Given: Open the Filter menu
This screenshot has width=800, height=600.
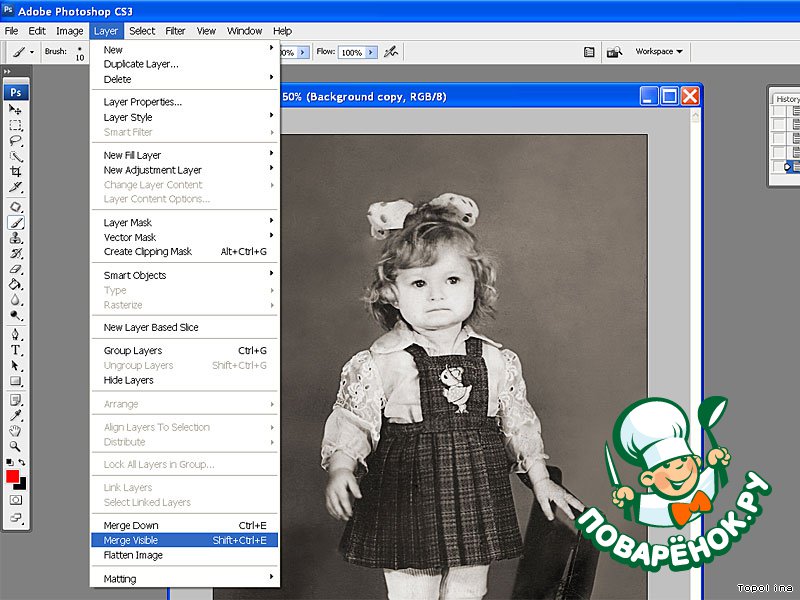Looking at the screenshot, I should point(175,31).
